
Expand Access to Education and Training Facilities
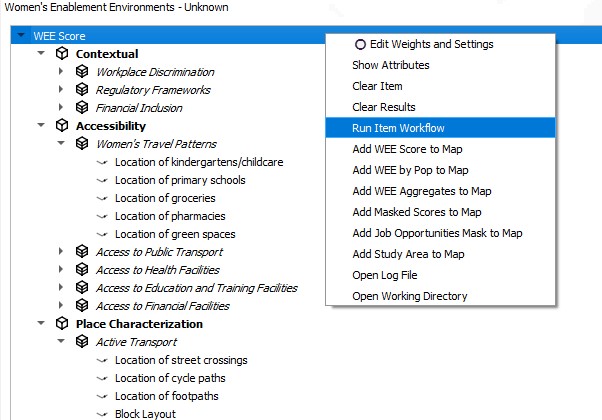coord(61,287)
